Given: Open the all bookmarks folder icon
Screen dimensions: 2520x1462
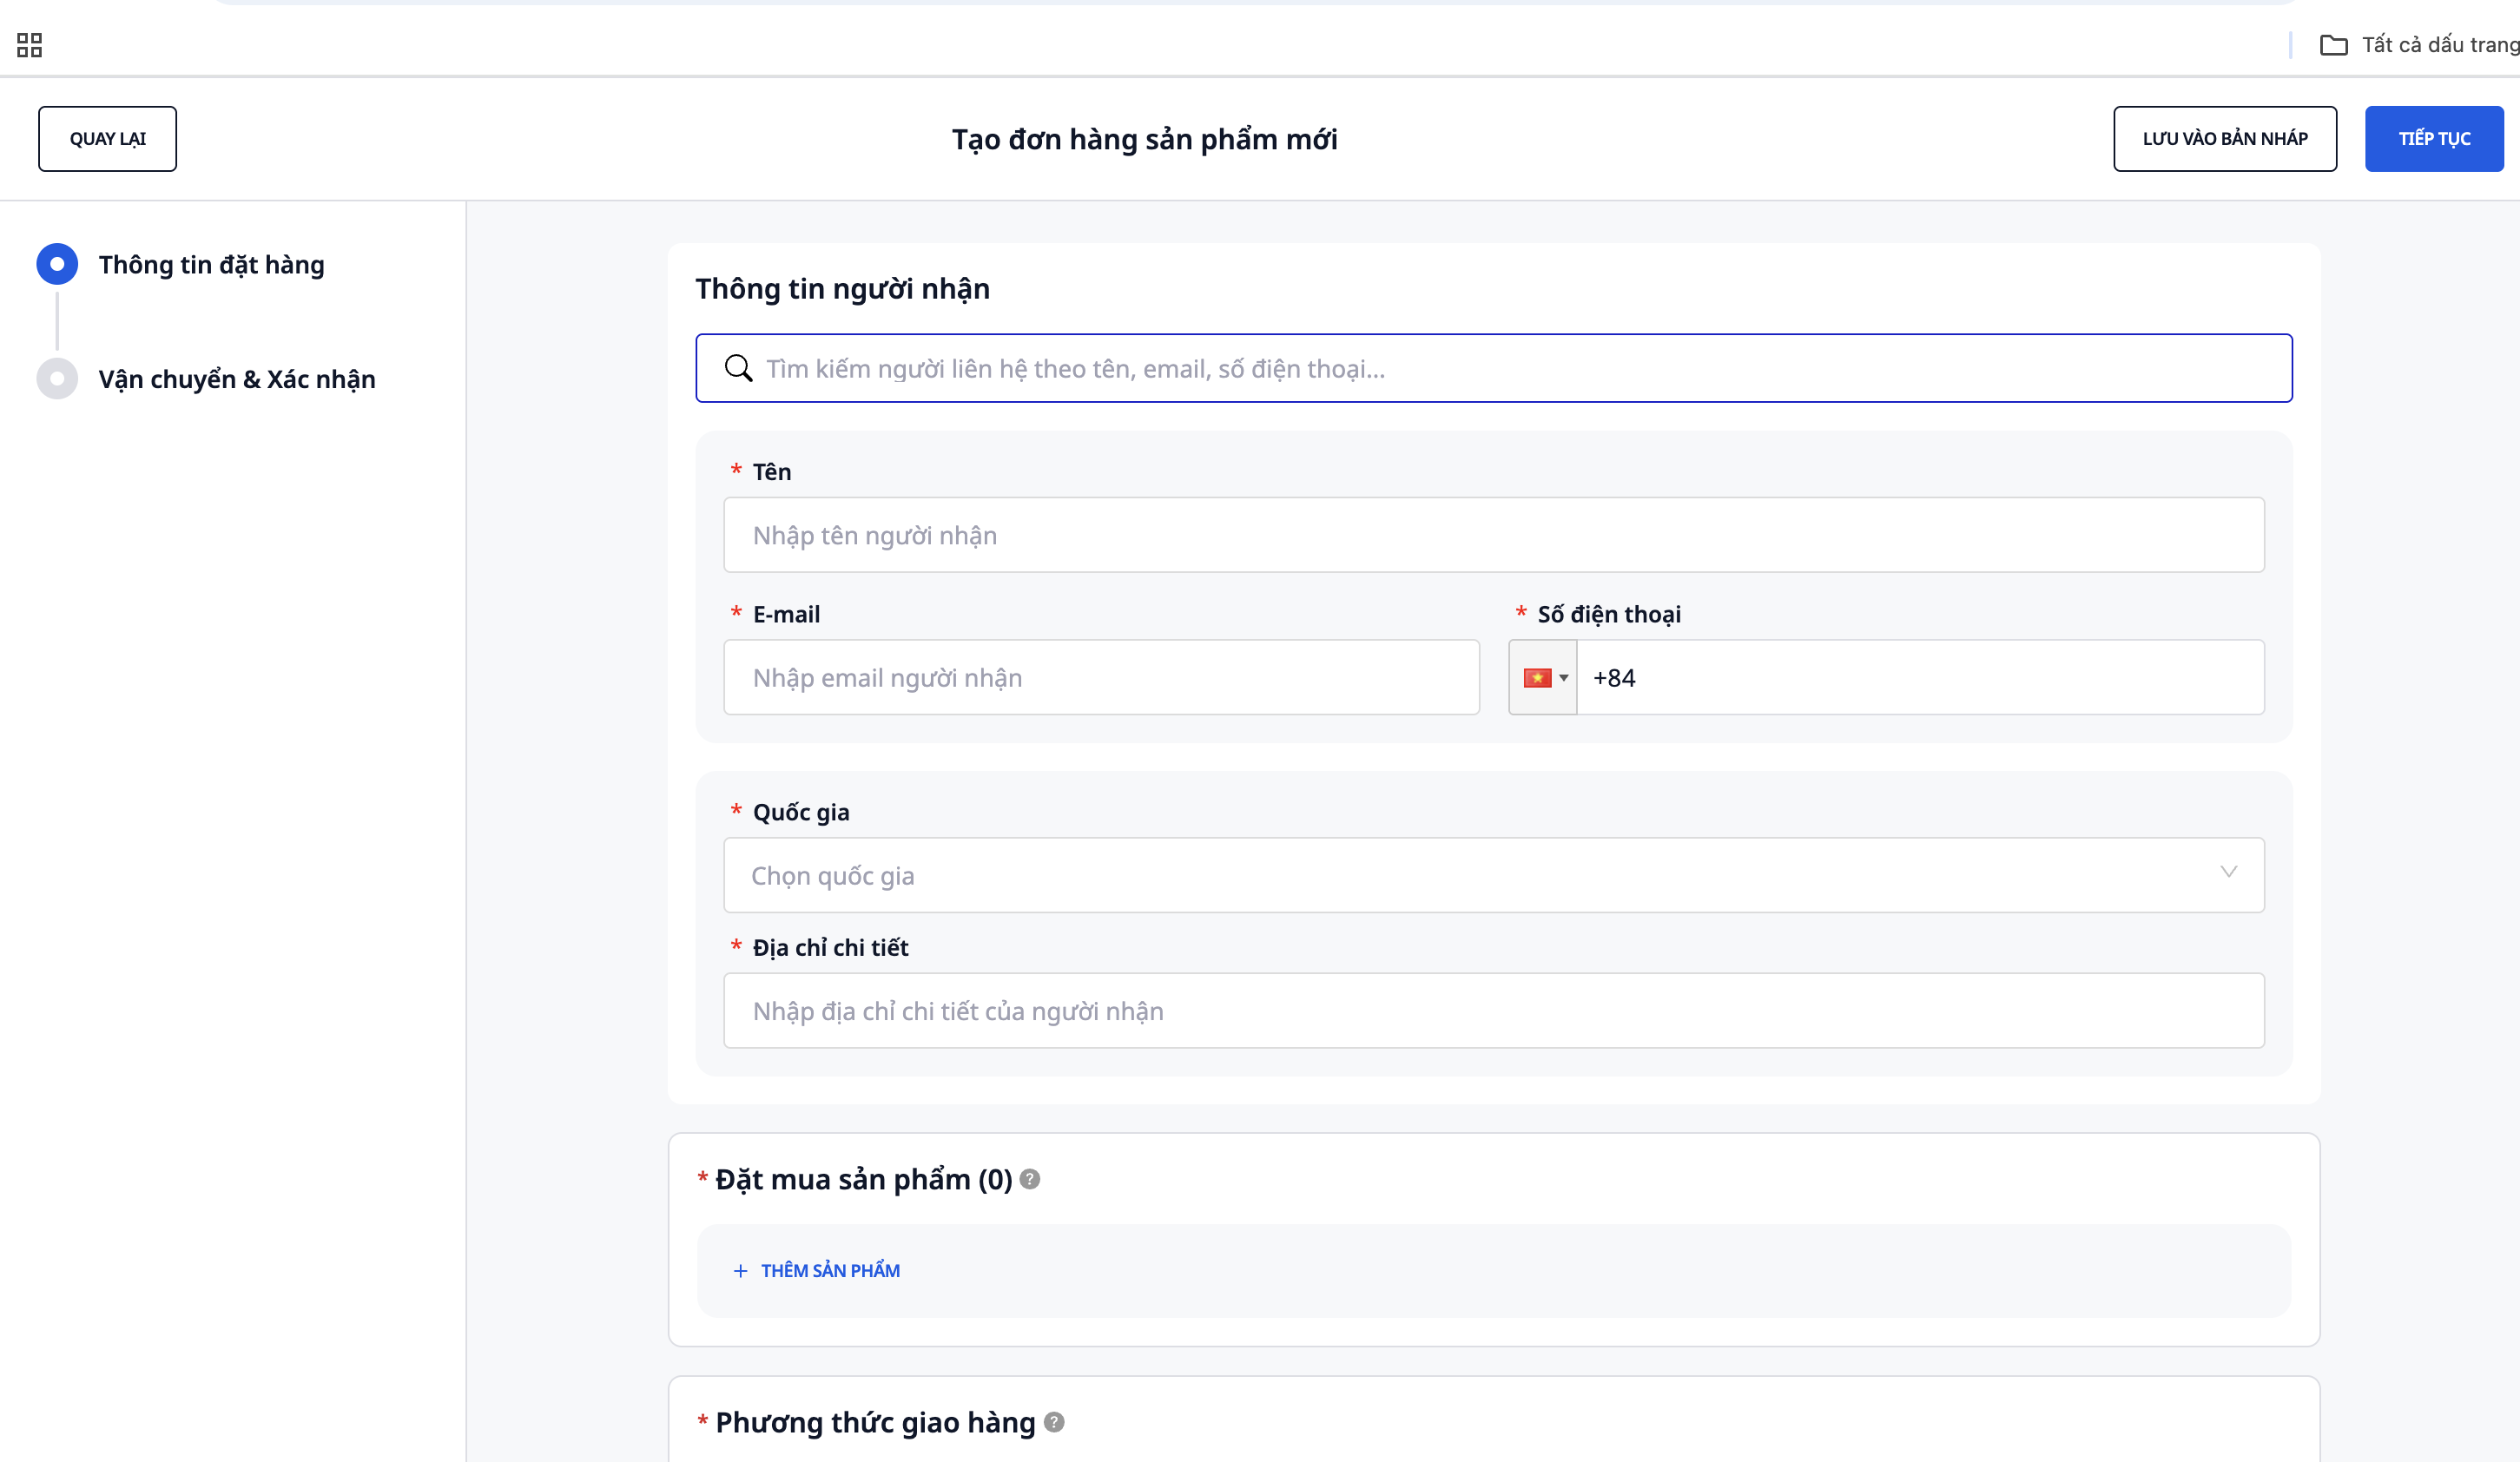Looking at the screenshot, I should [x=2333, y=45].
